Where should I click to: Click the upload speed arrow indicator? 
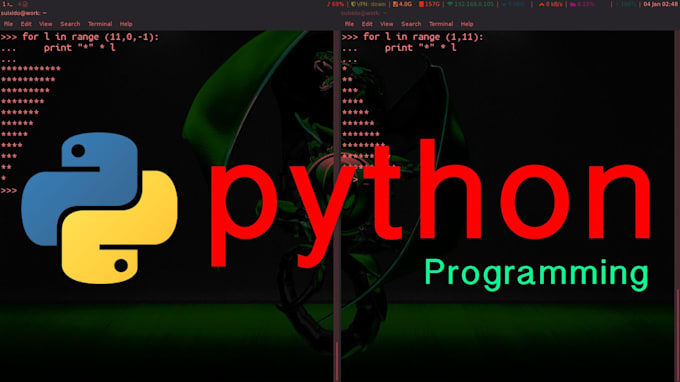tap(550, 4)
